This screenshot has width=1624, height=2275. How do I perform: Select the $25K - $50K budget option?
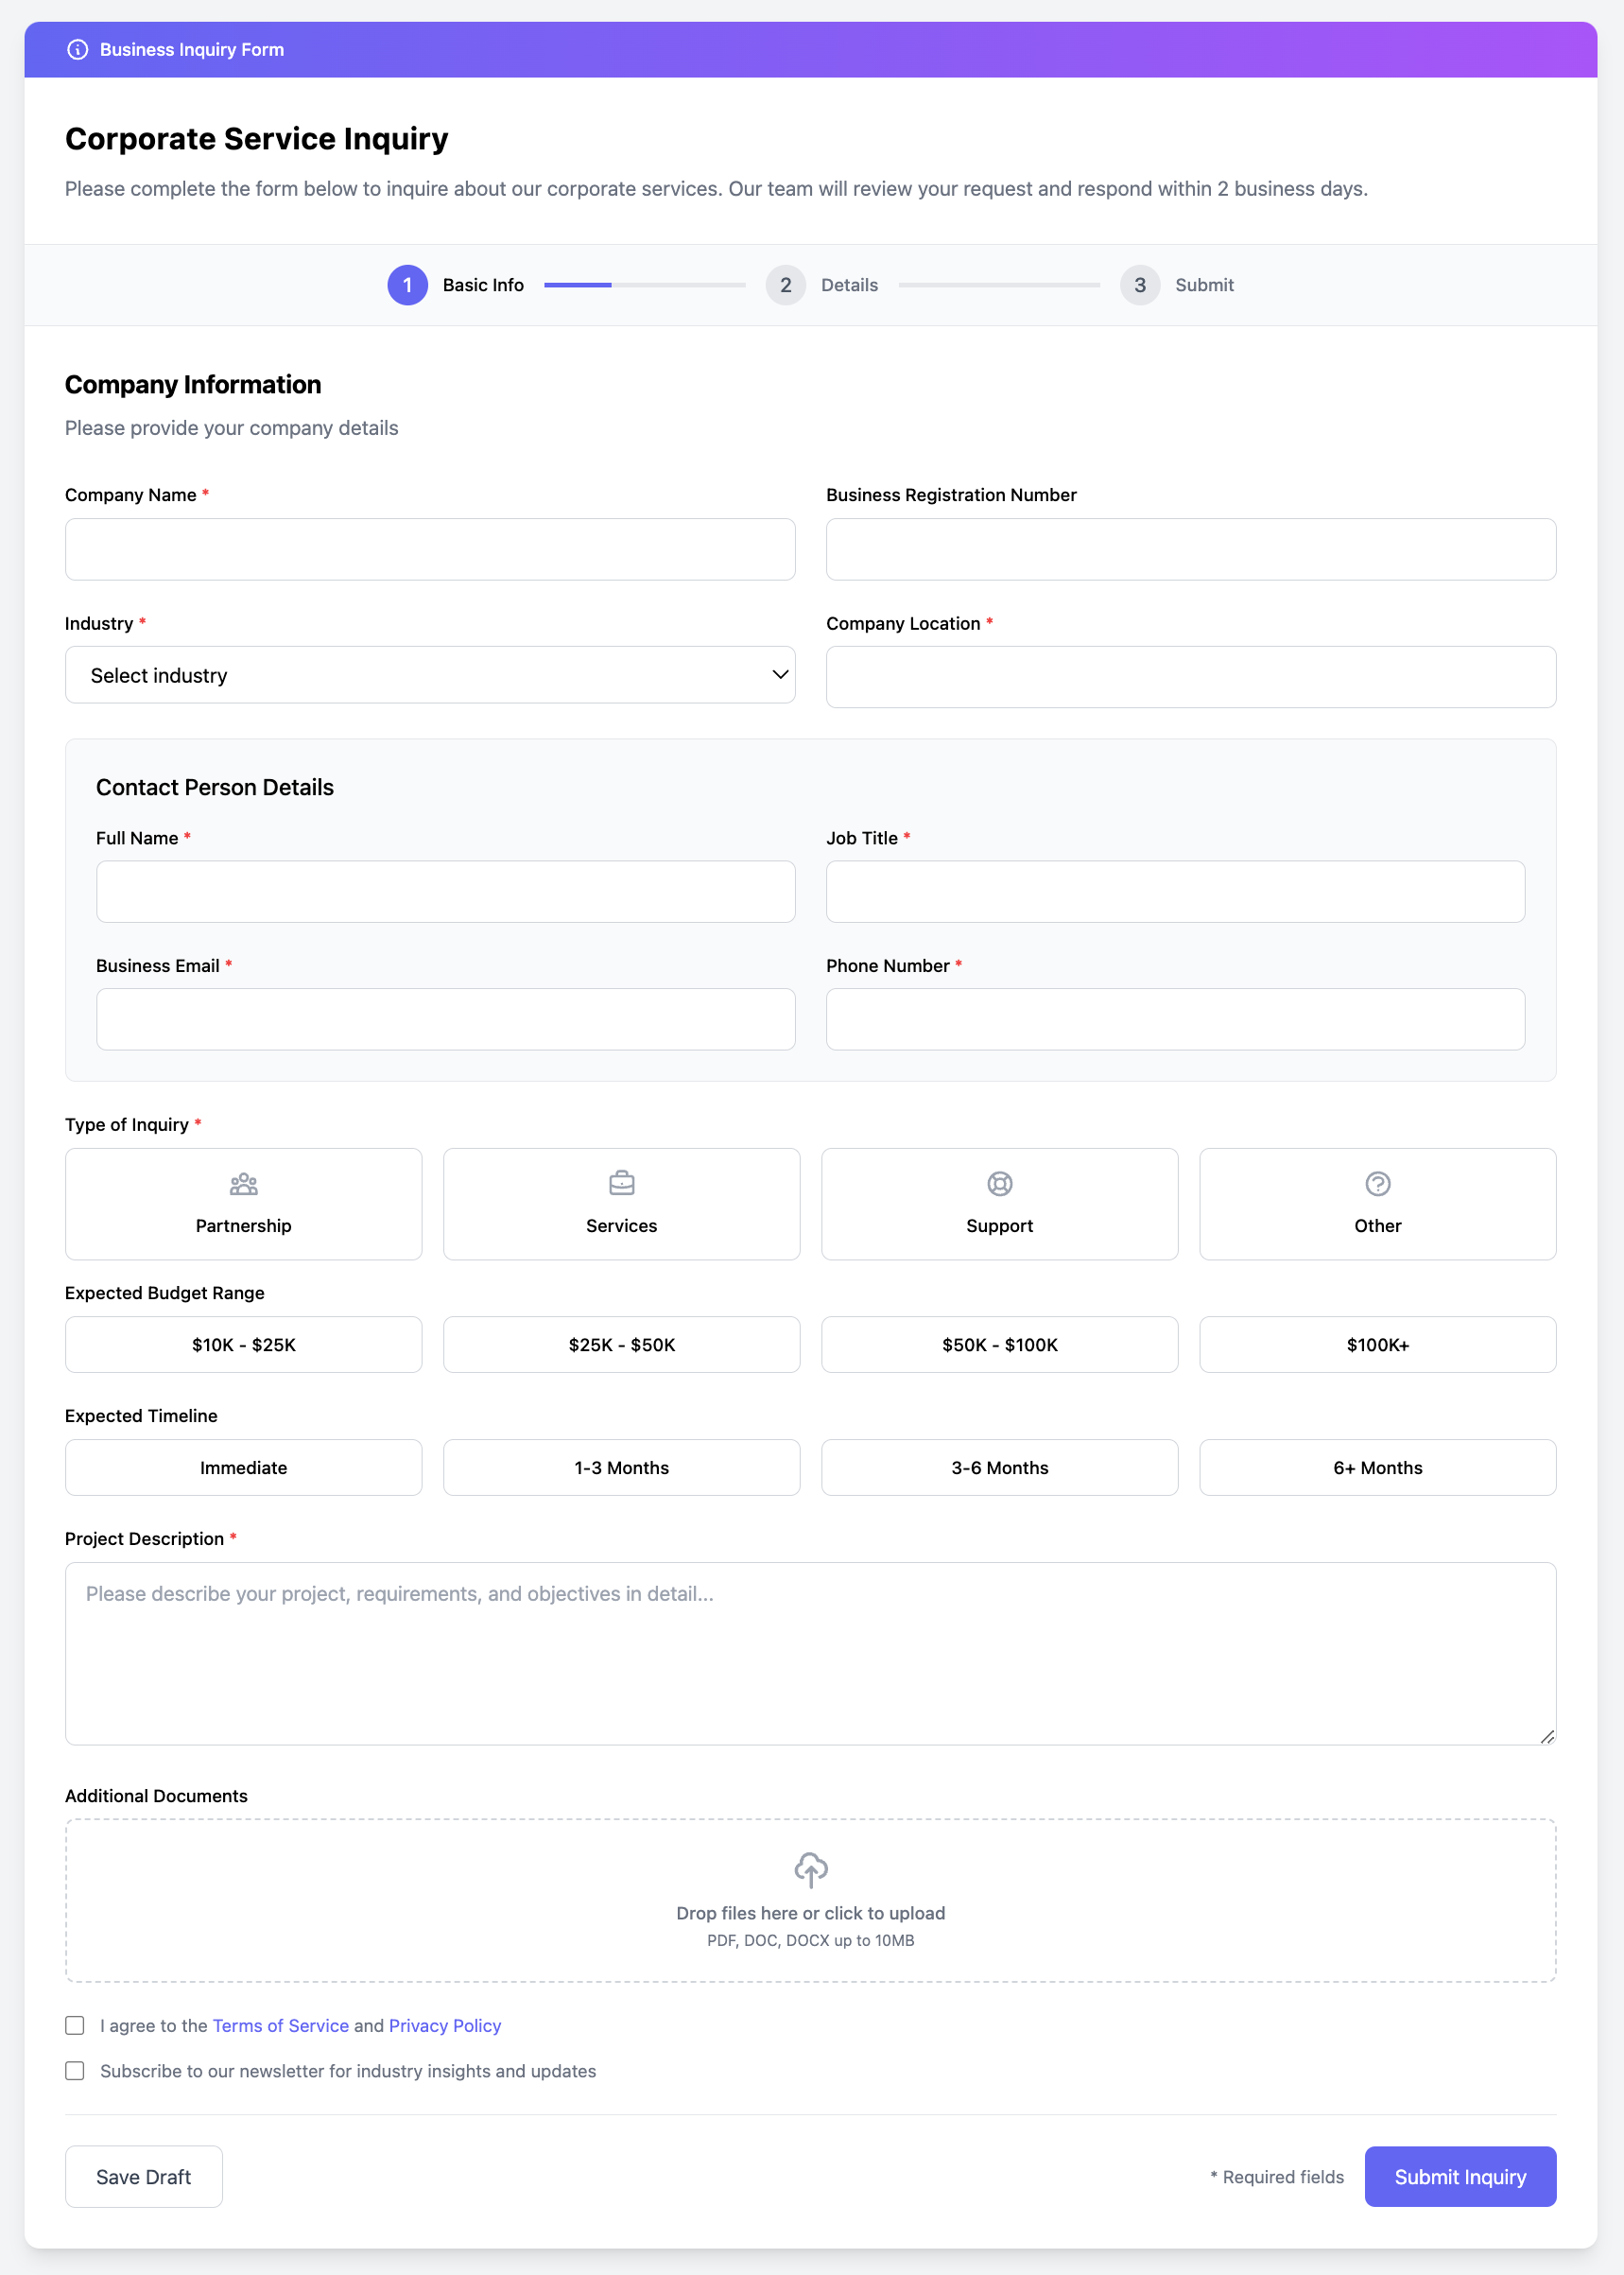[621, 1344]
